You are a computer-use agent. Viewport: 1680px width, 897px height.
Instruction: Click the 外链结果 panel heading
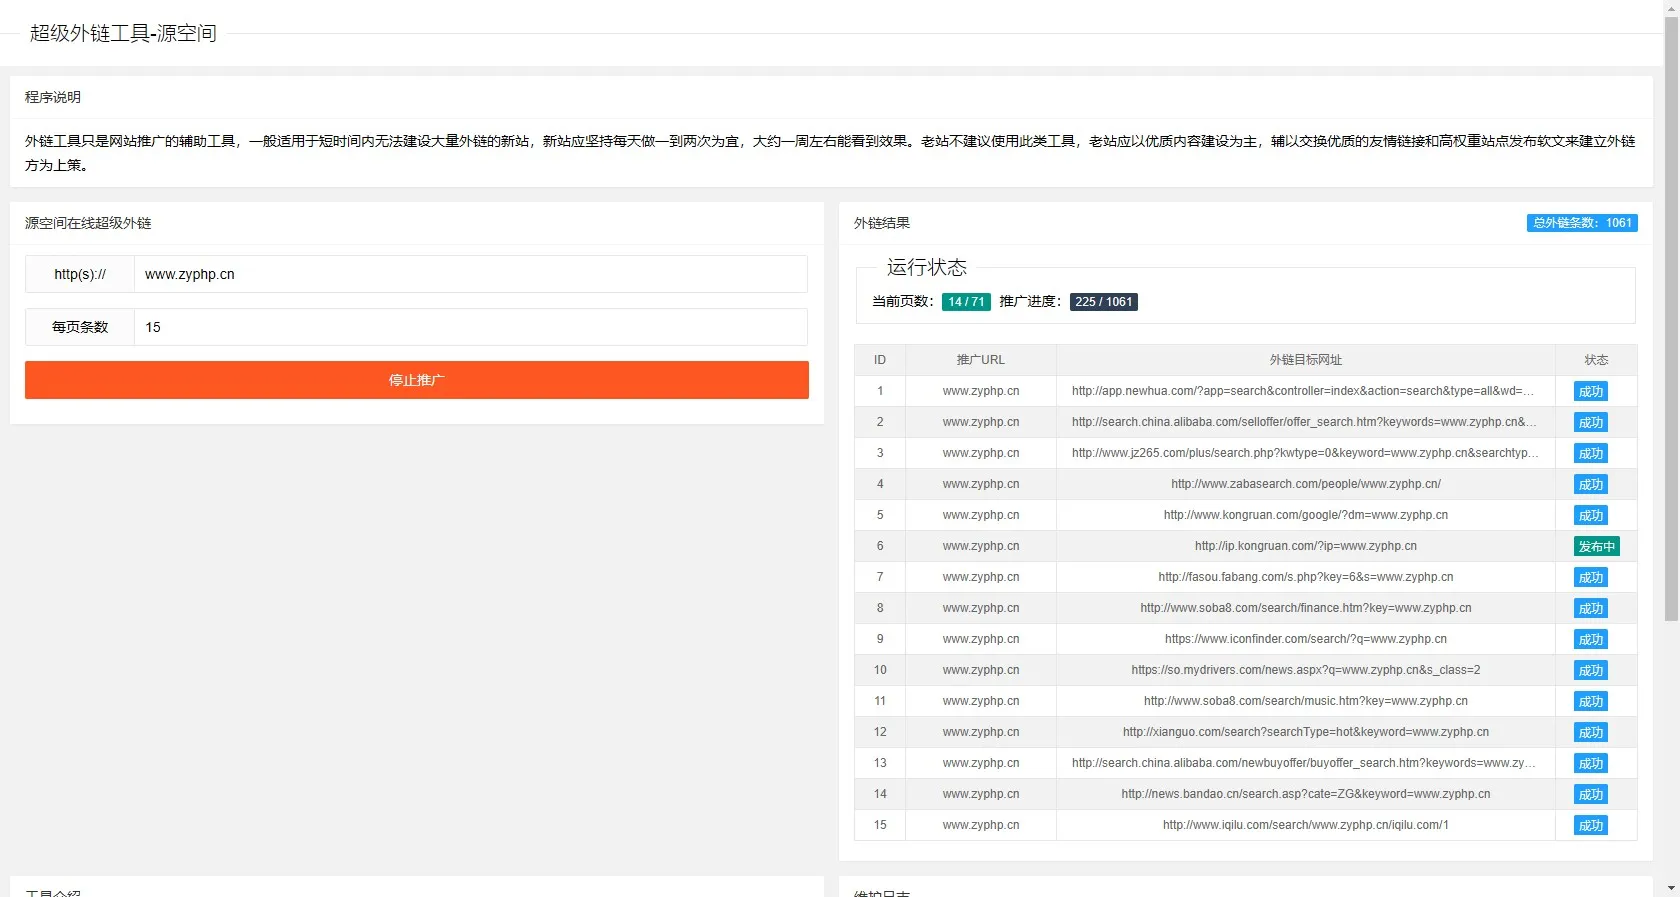(882, 223)
